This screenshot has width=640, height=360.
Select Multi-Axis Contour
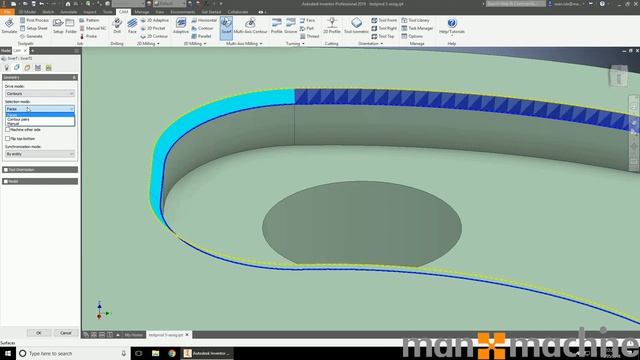point(250,26)
